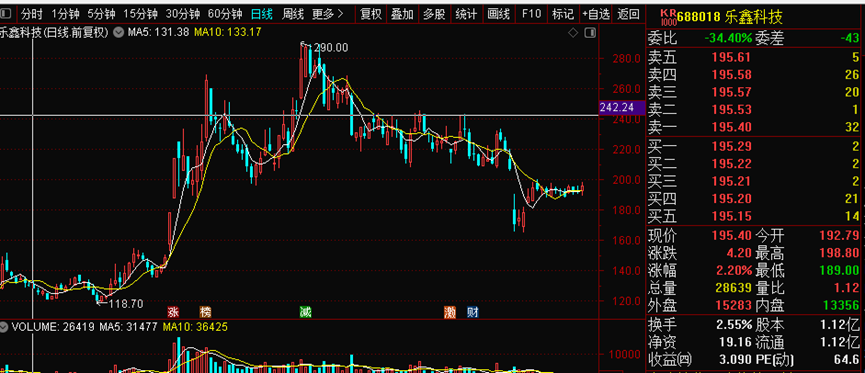Add stock via +自选 button

tap(596, 14)
